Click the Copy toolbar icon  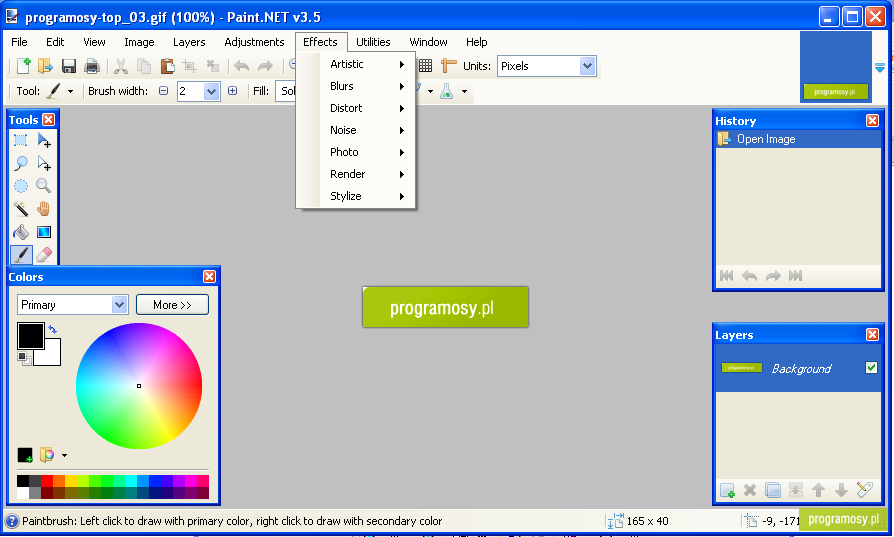(144, 66)
